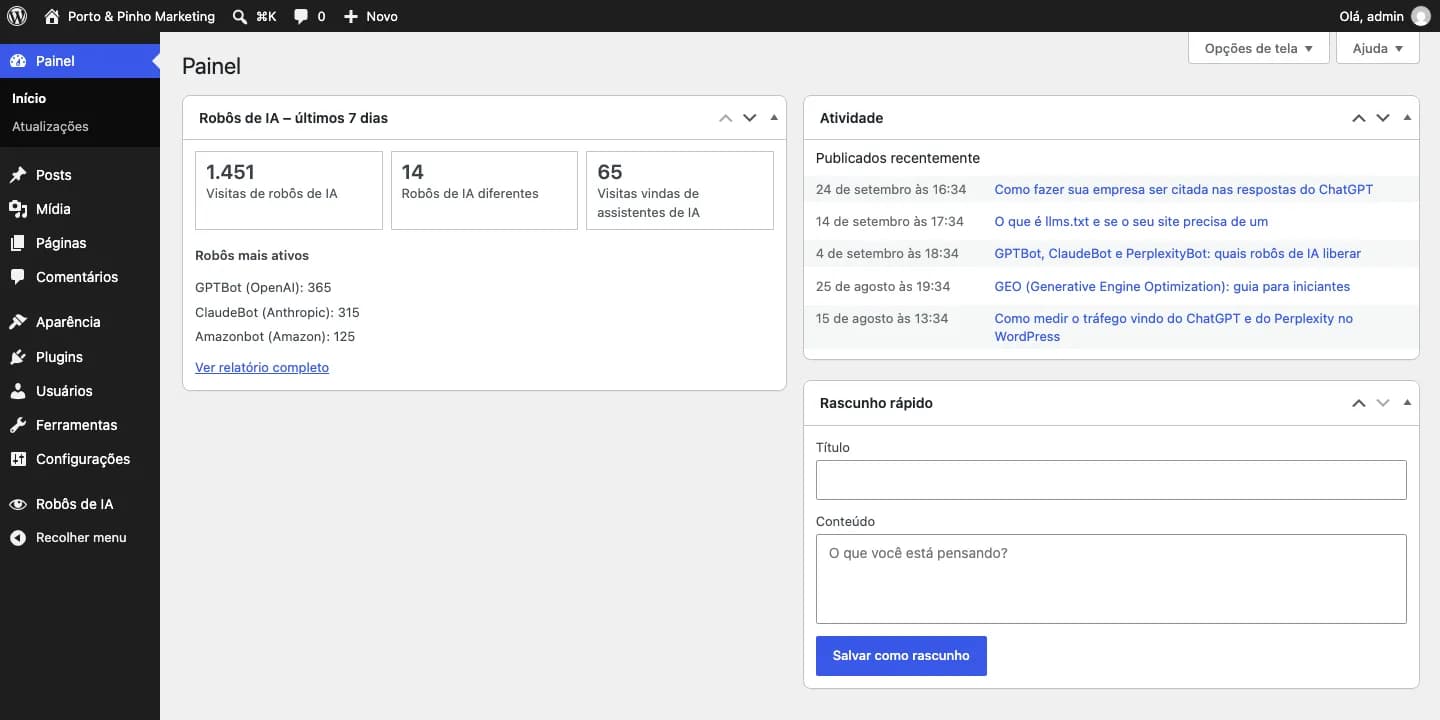Collapse the Rascunho rápido widget panel
The image size is (1440, 720).
tap(1407, 403)
